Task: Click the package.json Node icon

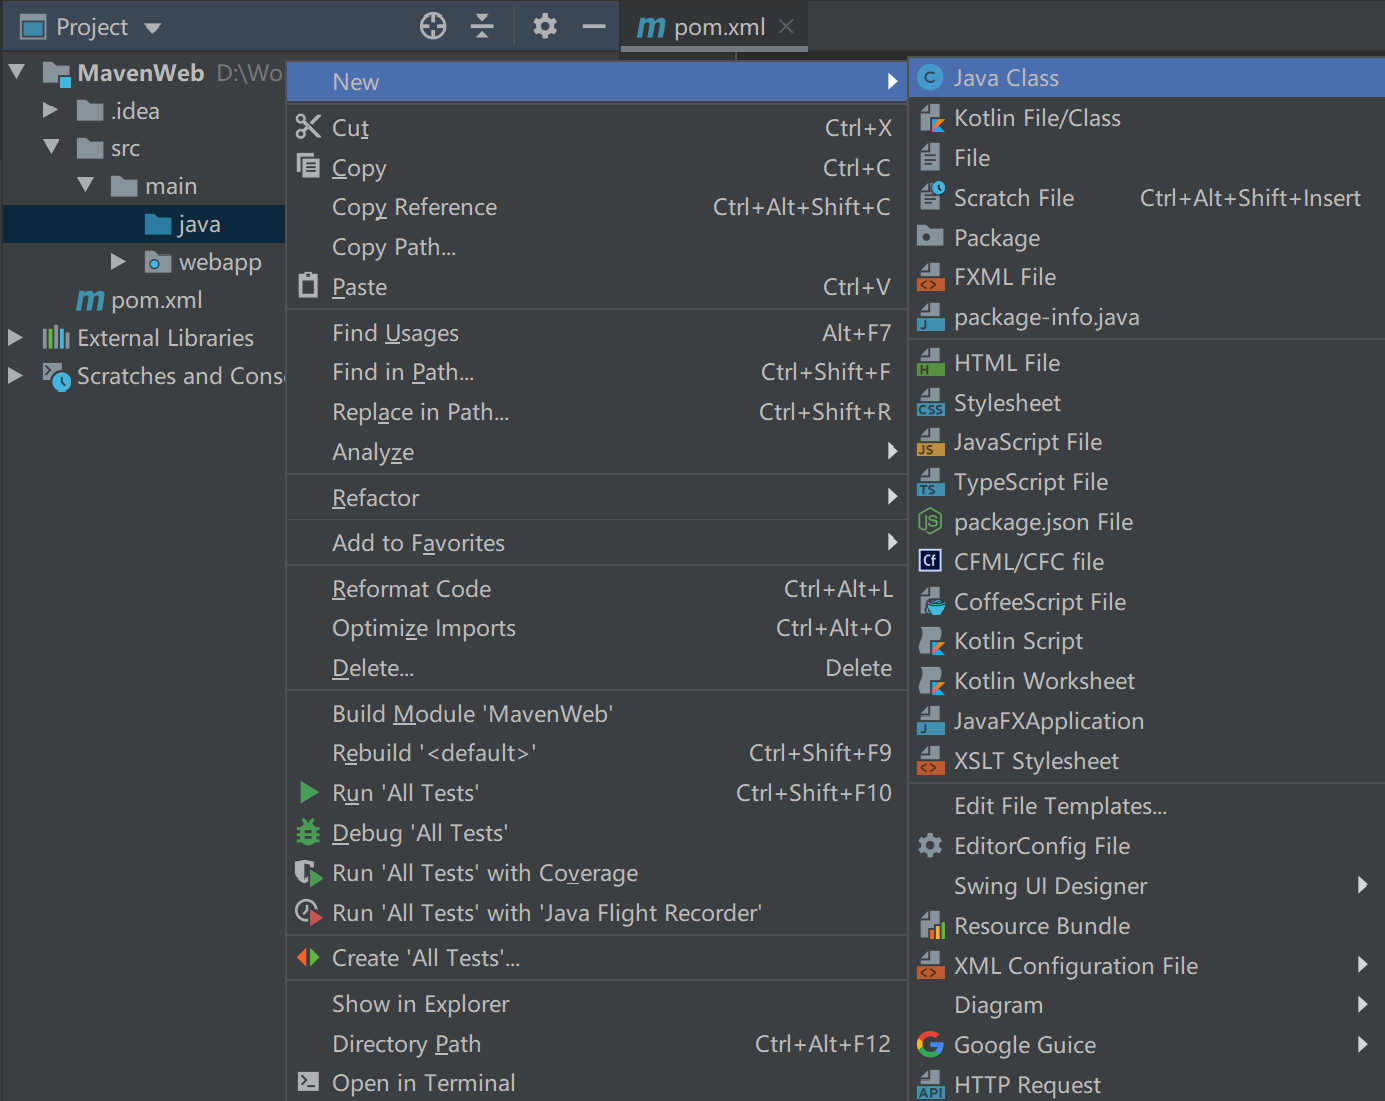Action: point(930,521)
